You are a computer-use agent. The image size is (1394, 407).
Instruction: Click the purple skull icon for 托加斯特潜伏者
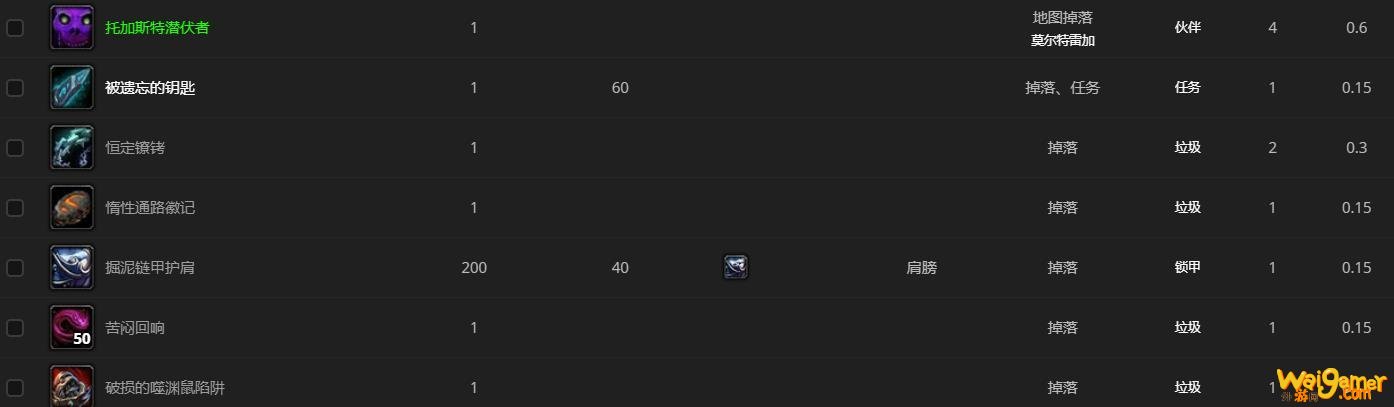72,28
